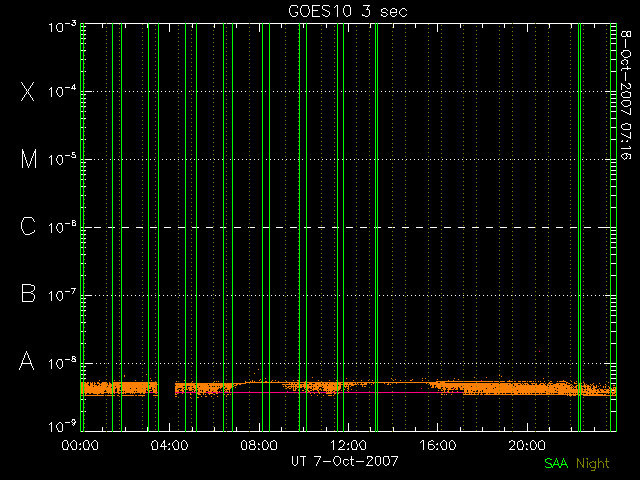This screenshot has width=640, height=480.
Task: Click the 10^-7 y-axis tick label
Action: (x=62, y=294)
